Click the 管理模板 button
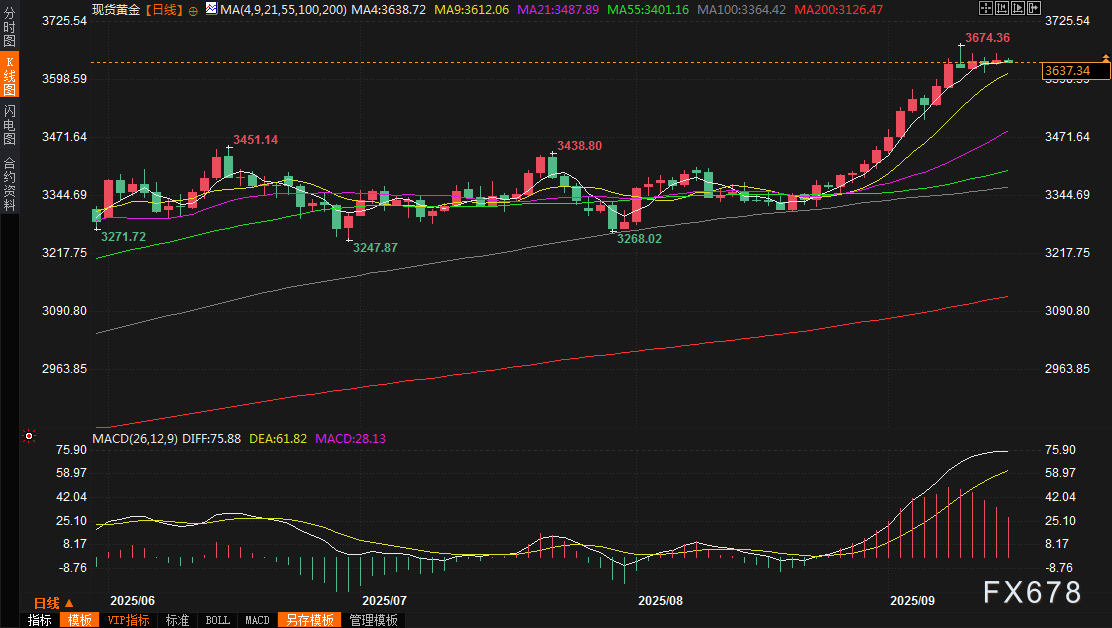Viewport: 1112px width, 628px height. [x=373, y=620]
